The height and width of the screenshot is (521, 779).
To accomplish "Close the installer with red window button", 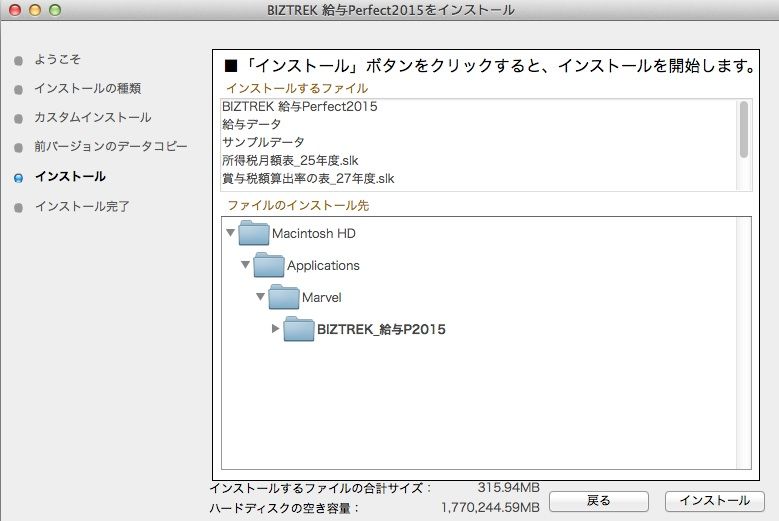I will tap(15, 10).
